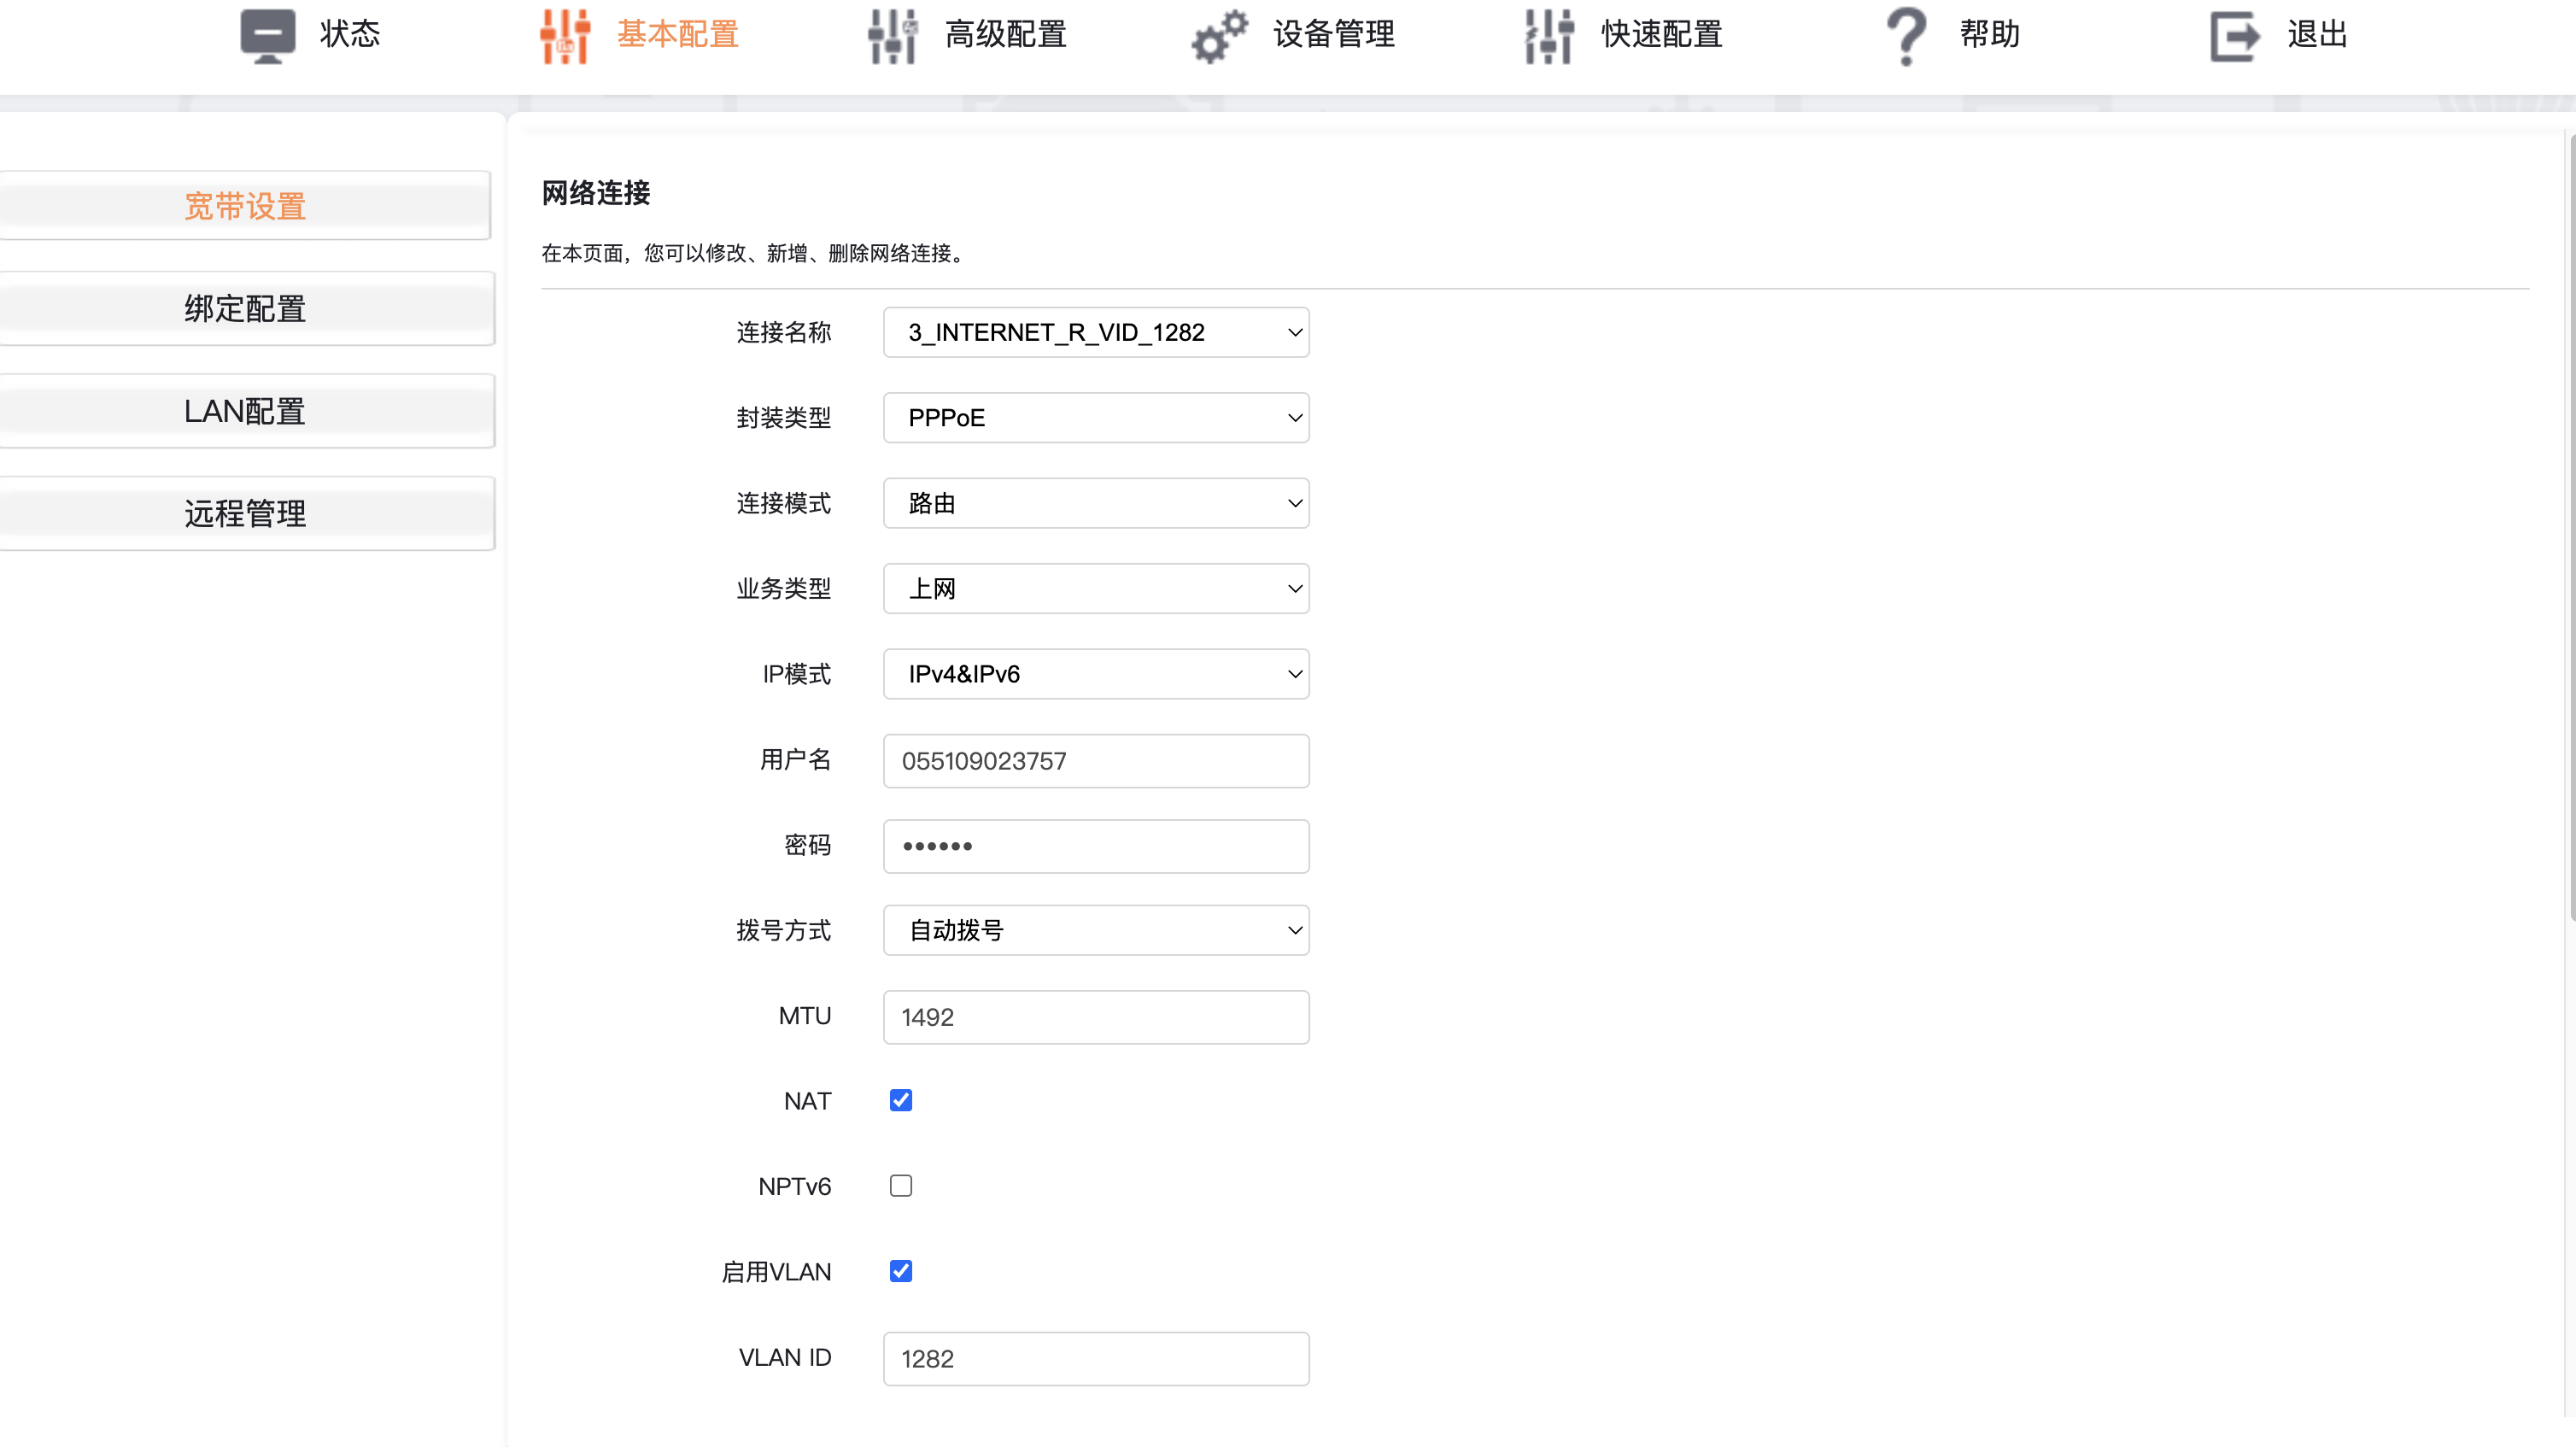Expand the 业务类型 上网 dropdown
The width and height of the screenshot is (2576, 1447).
click(1096, 588)
